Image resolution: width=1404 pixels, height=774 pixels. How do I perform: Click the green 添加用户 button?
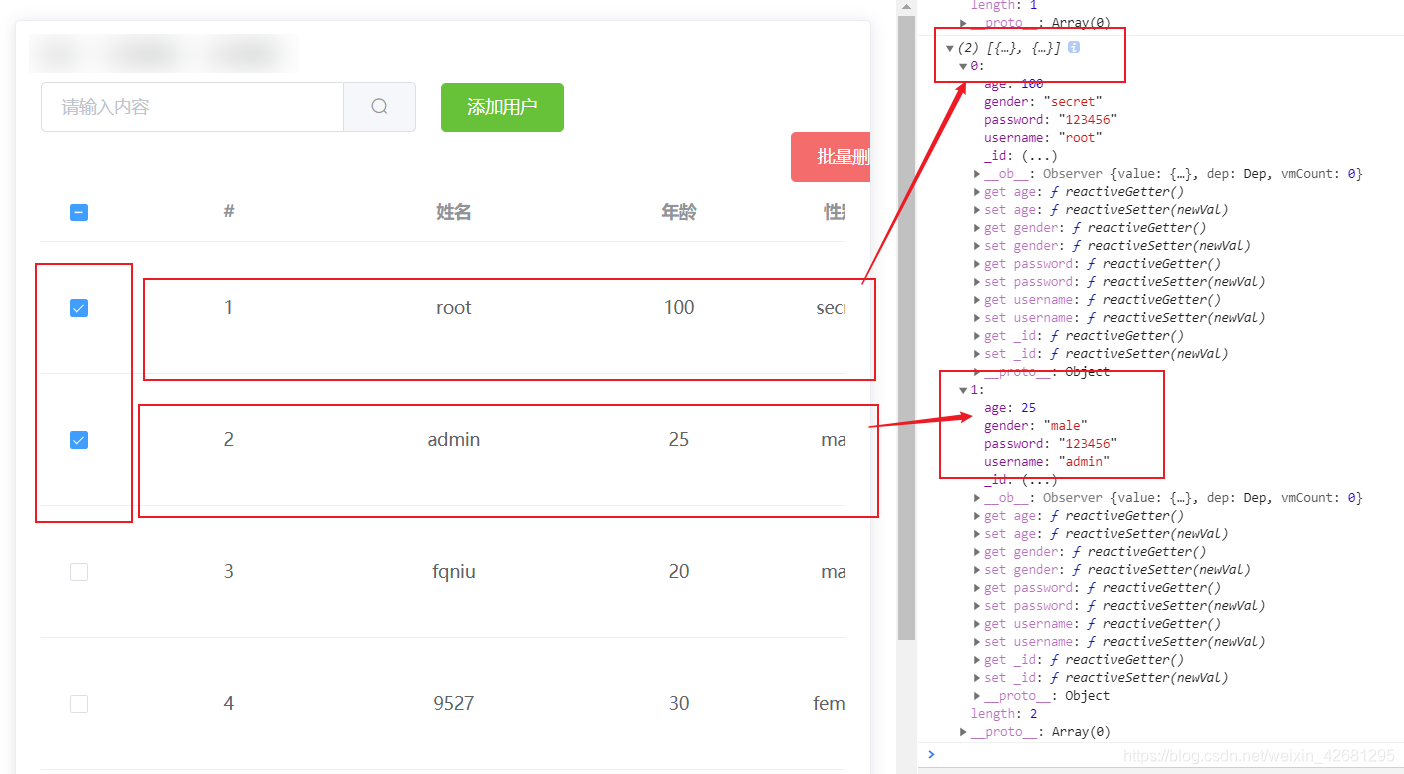[502, 107]
